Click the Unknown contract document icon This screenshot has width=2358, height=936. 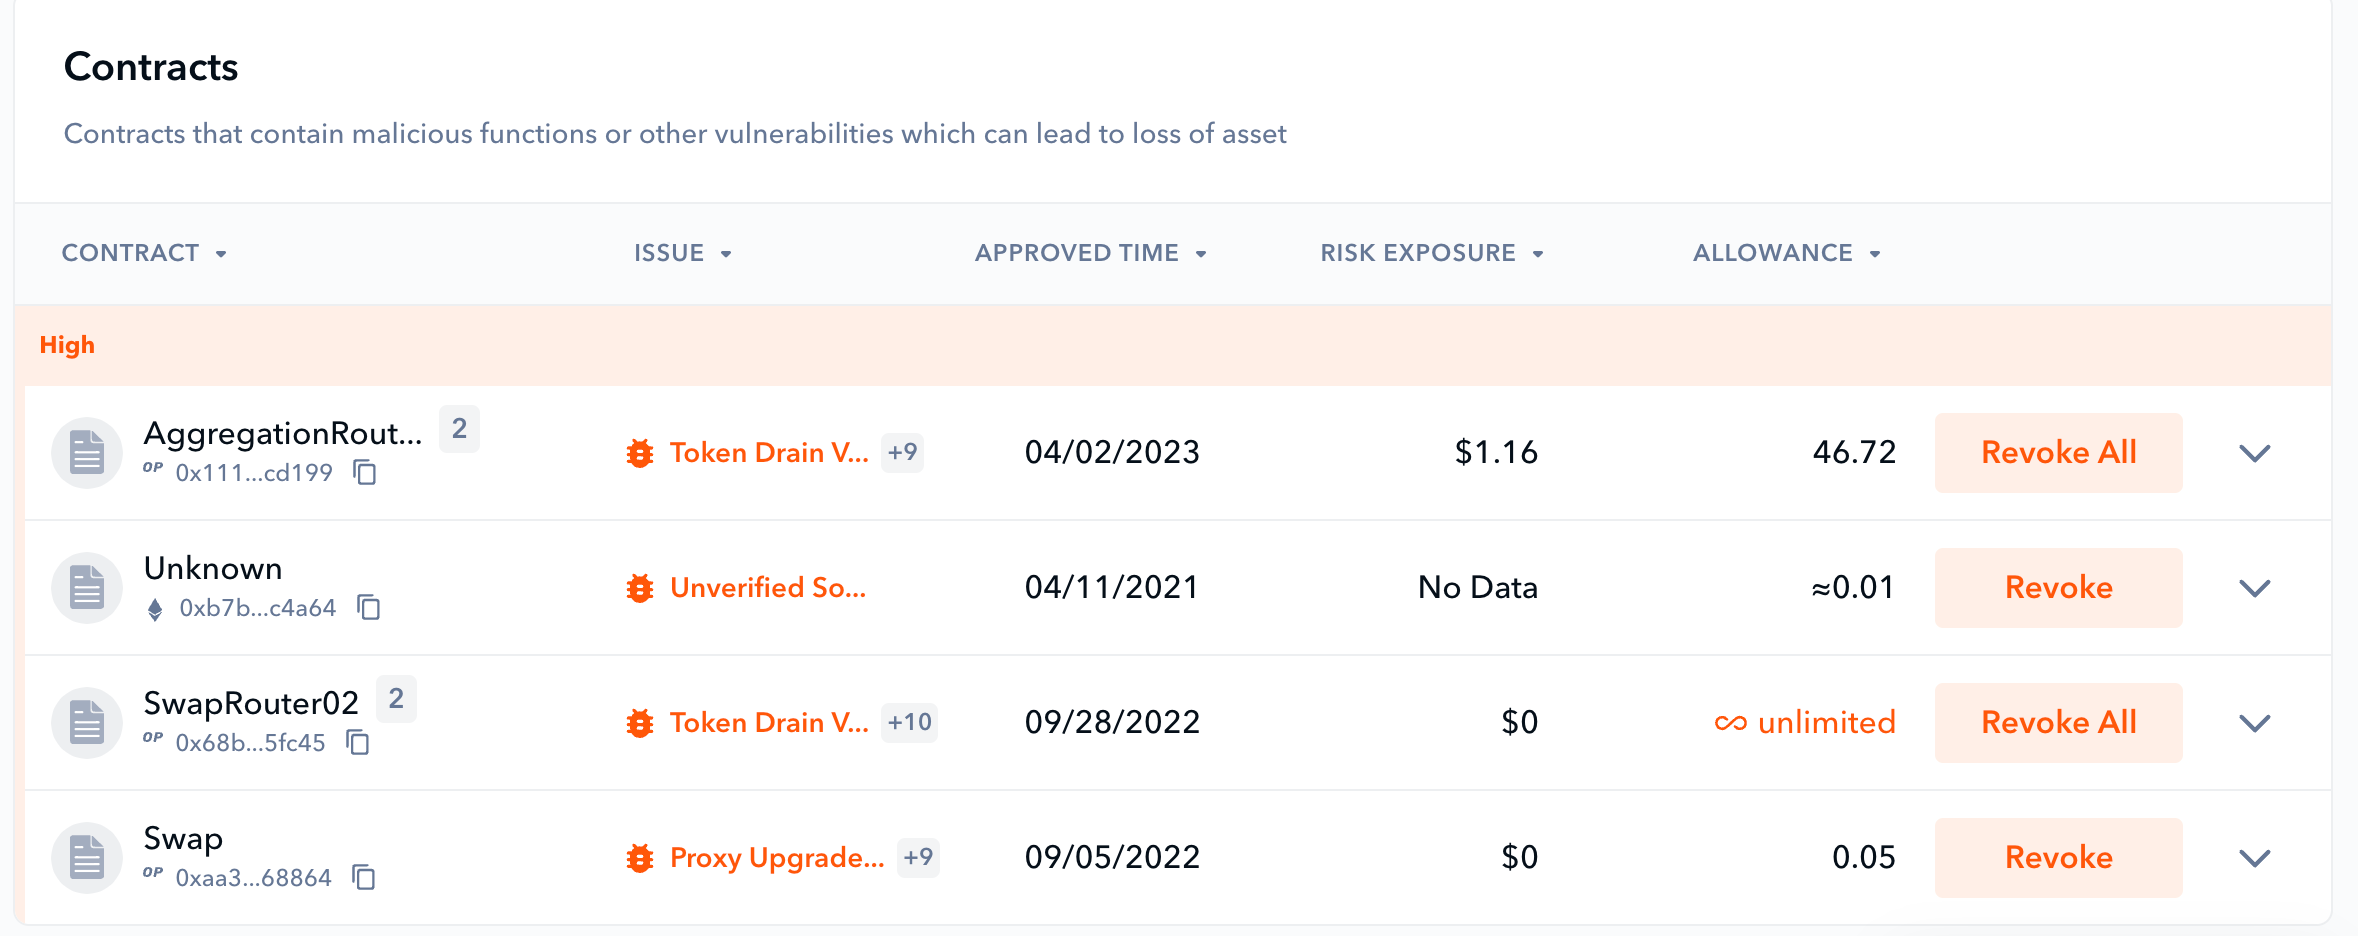click(x=87, y=588)
